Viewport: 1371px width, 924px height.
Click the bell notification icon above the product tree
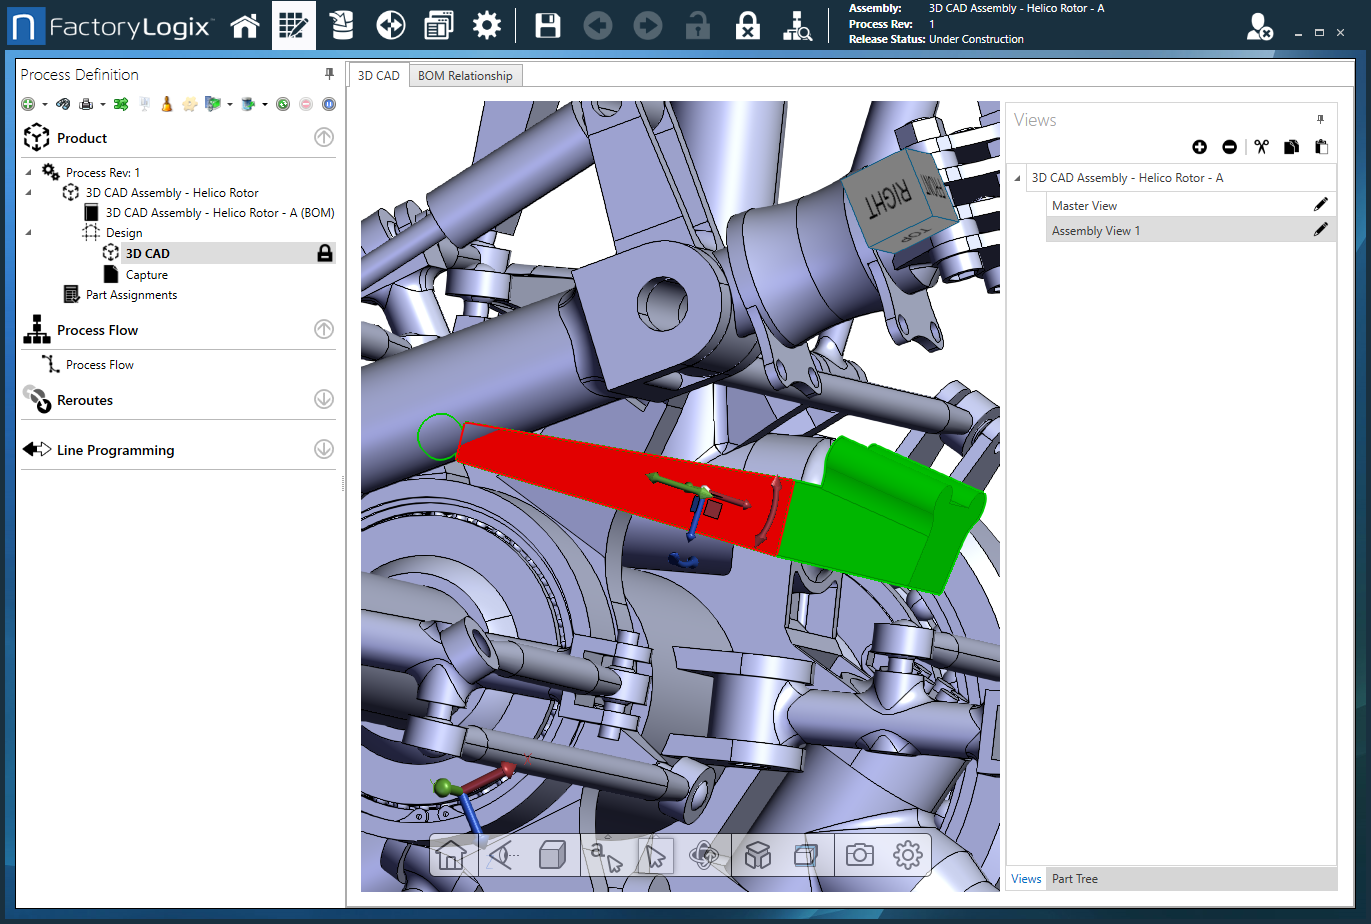[x=166, y=103]
